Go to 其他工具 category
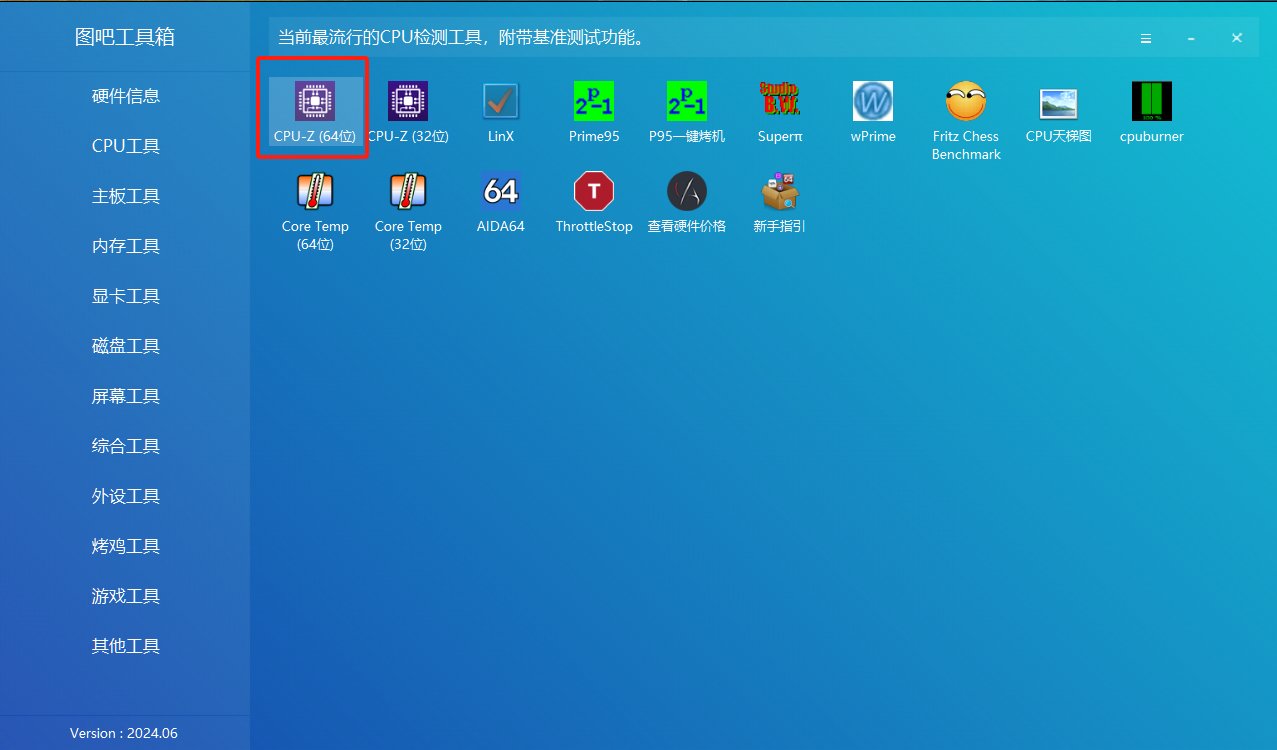Screen dimensions: 1277x750 tap(126, 646)
